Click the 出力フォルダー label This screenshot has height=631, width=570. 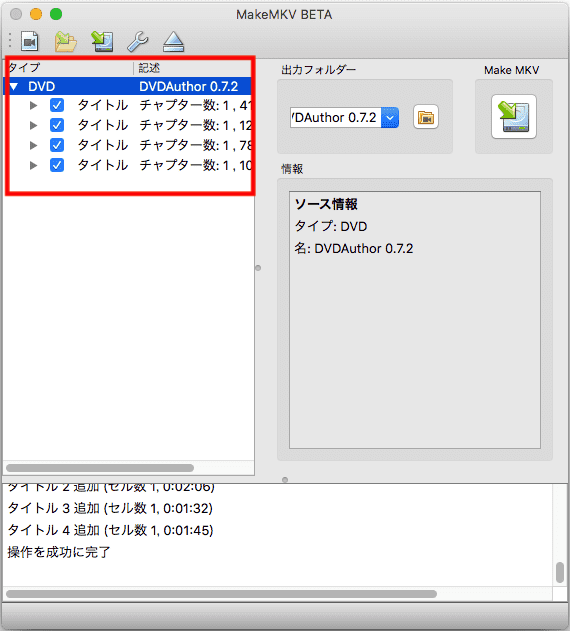coord(318,70)
